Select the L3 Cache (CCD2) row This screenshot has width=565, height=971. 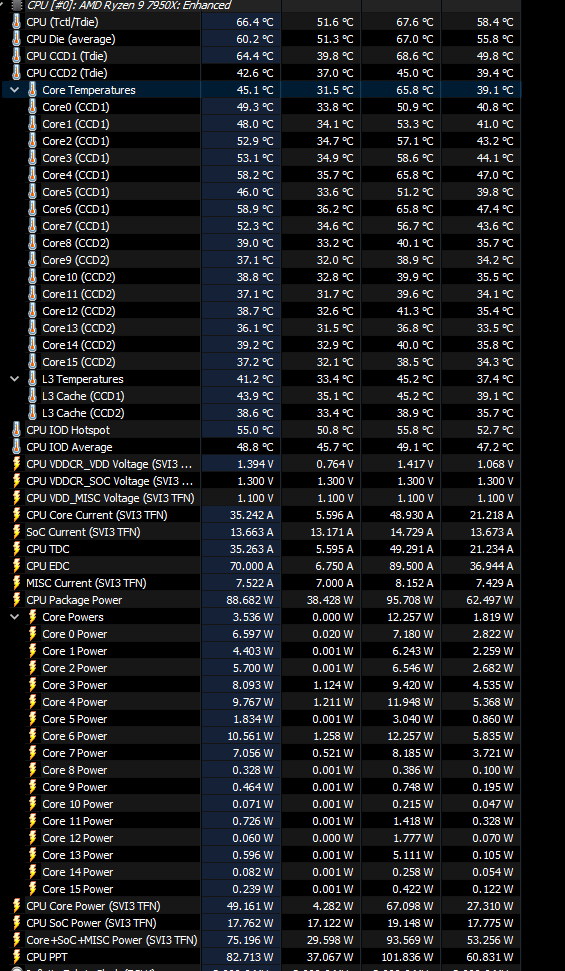coord(260,413)
